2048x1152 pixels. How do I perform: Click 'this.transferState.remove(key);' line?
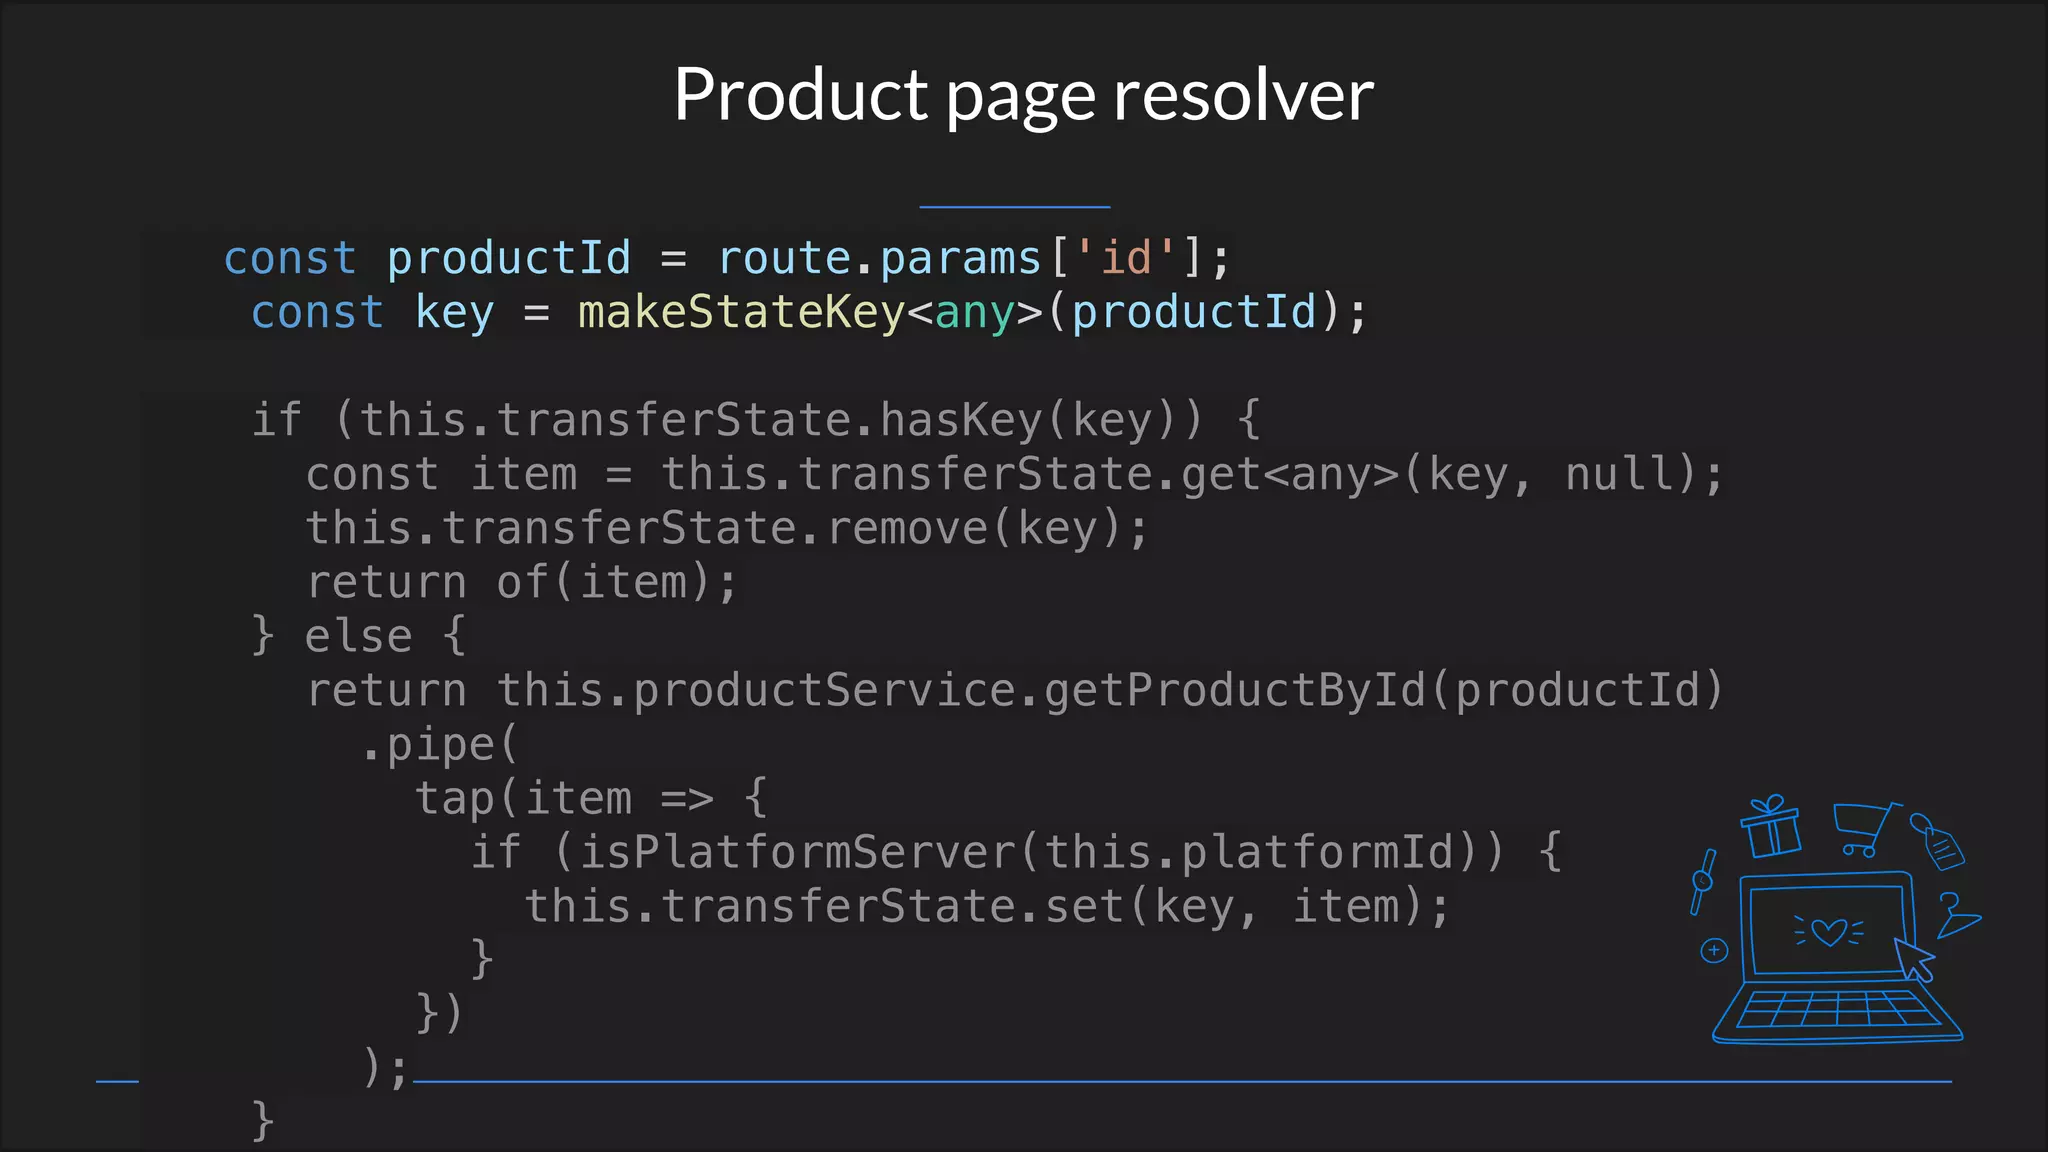726,528
